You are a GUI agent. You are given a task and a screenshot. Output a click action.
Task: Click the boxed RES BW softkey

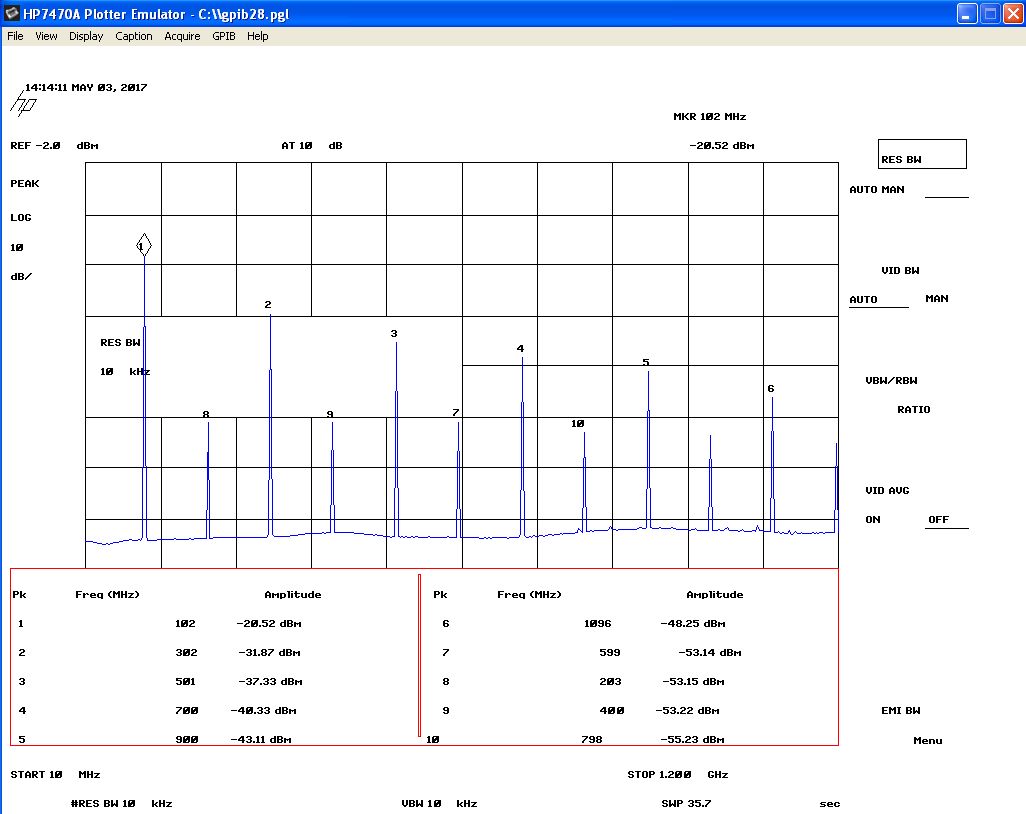[921, 155]
